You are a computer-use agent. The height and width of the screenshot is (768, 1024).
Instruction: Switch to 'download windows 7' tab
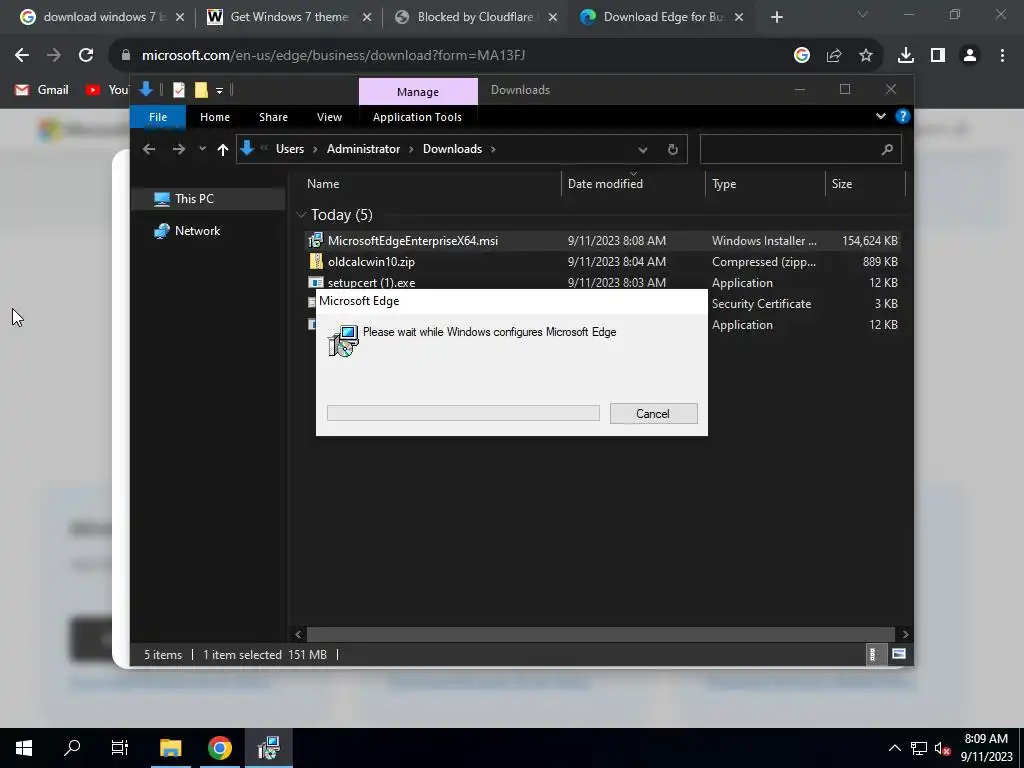tap(101, 17)
